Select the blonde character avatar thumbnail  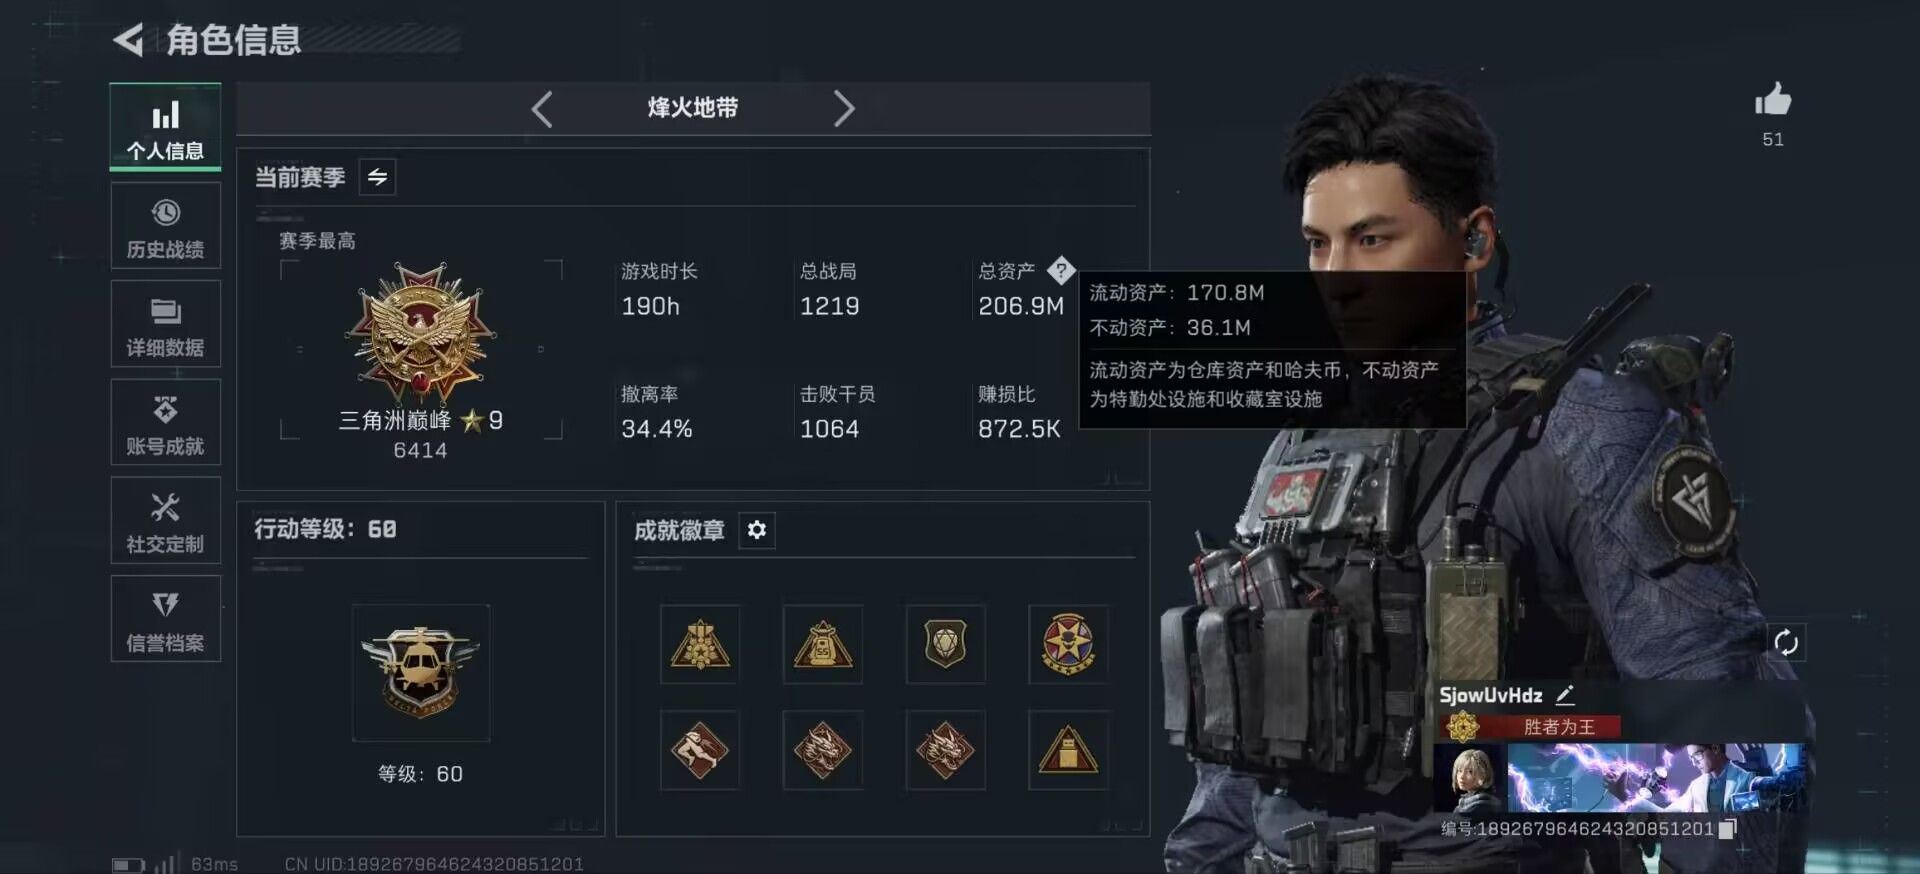(1468, 777)
